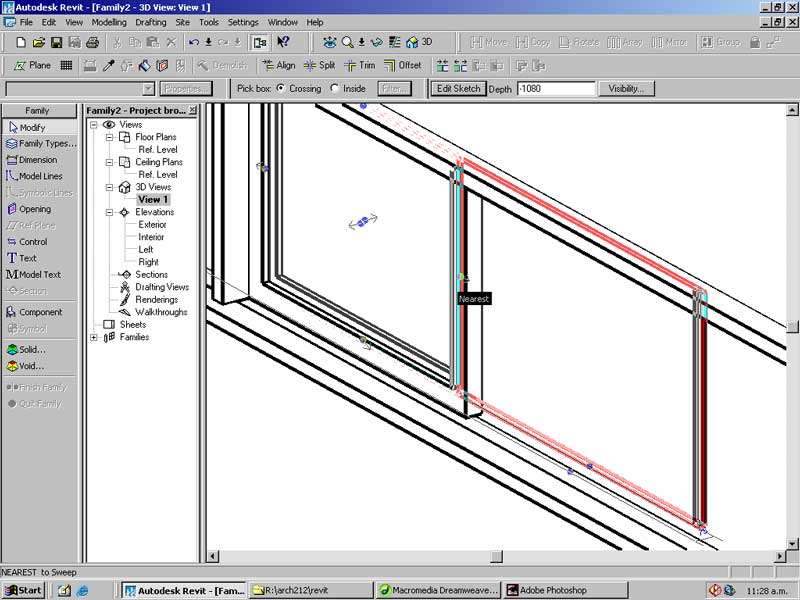Open a file with the folder icon
800x600 pixels.
[39, 42]
